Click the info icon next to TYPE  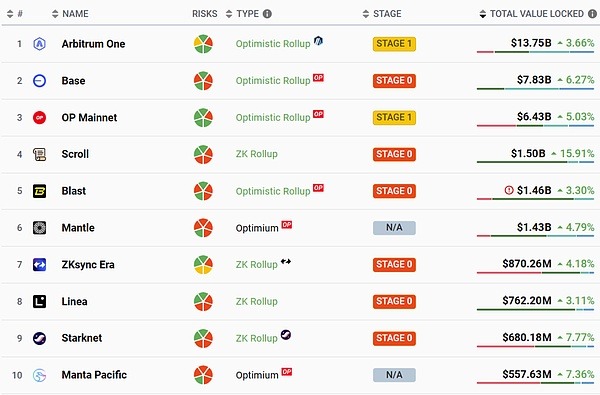(x=267, y=14)
